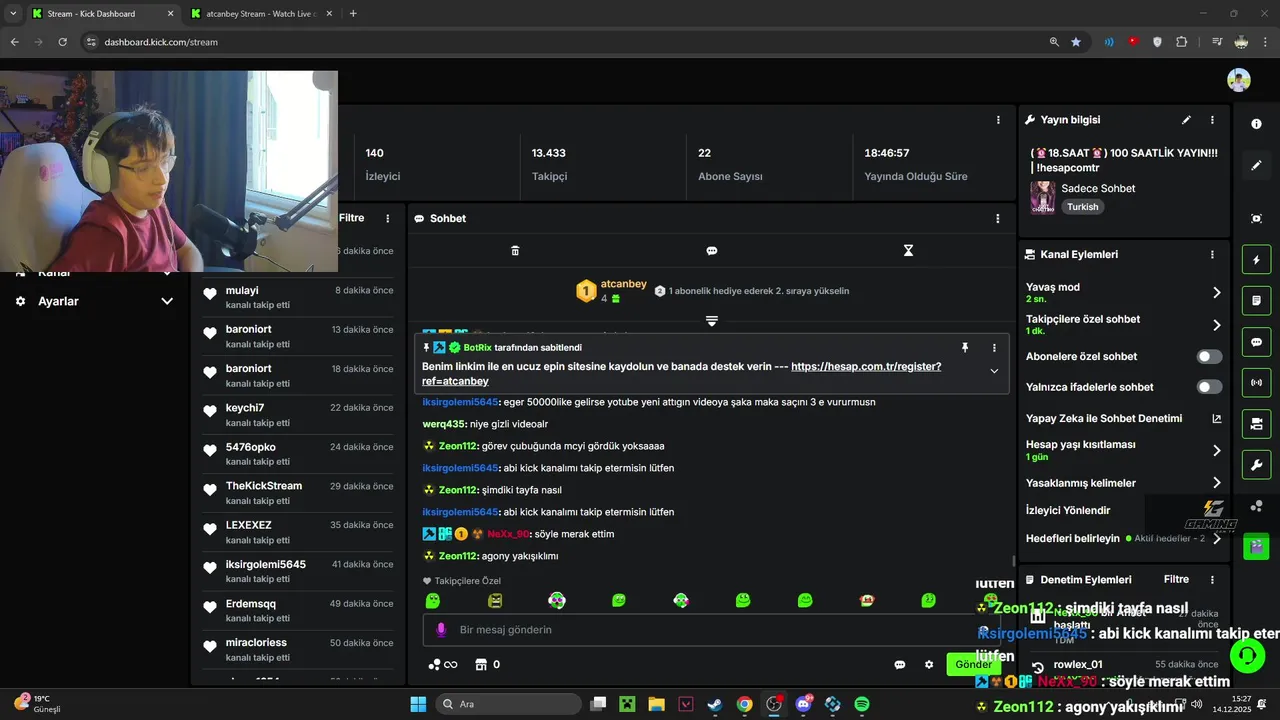1280x720 pixels.
Task: Open Yayın bilgisi three-dot menu
Action: [x=1212, y=119]
